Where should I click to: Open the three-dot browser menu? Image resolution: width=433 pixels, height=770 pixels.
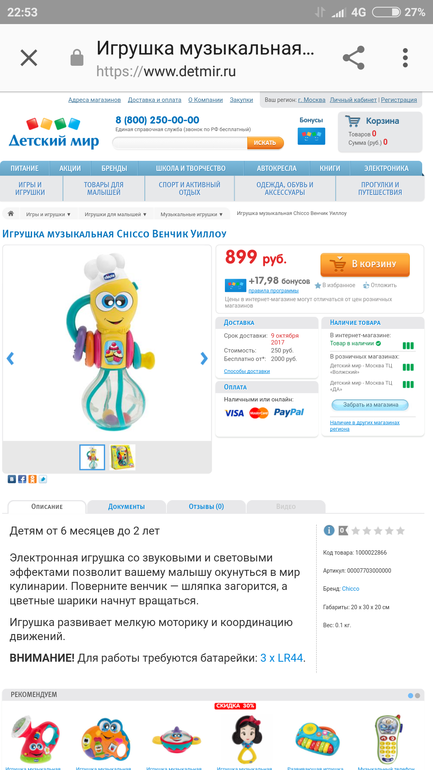tap(405, 58)
